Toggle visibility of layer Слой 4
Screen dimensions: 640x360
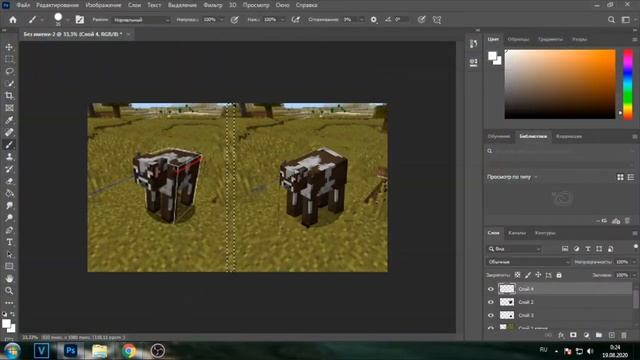(491, 289)
